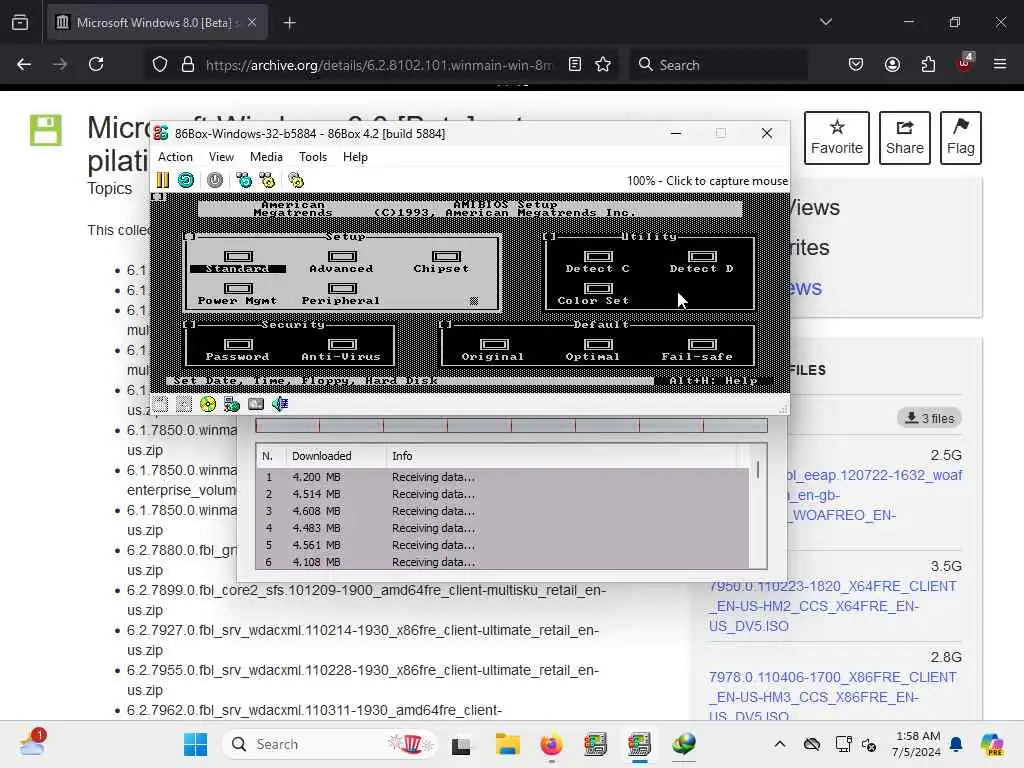Viewport: 1024px width, 768px height.
Task: Open 86Box settings toolbar icon
Action: 296,180
